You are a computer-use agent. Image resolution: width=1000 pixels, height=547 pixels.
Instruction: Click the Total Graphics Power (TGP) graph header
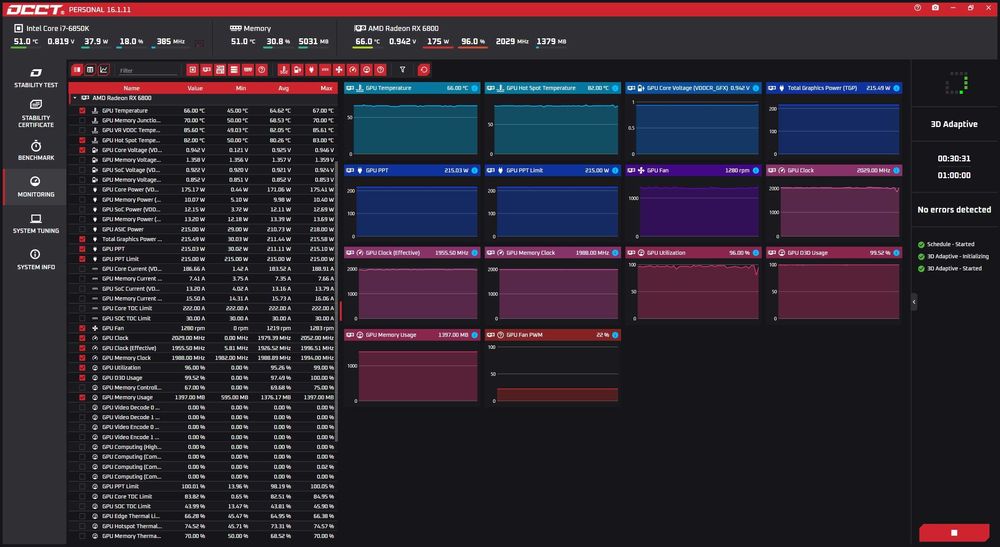834,88
